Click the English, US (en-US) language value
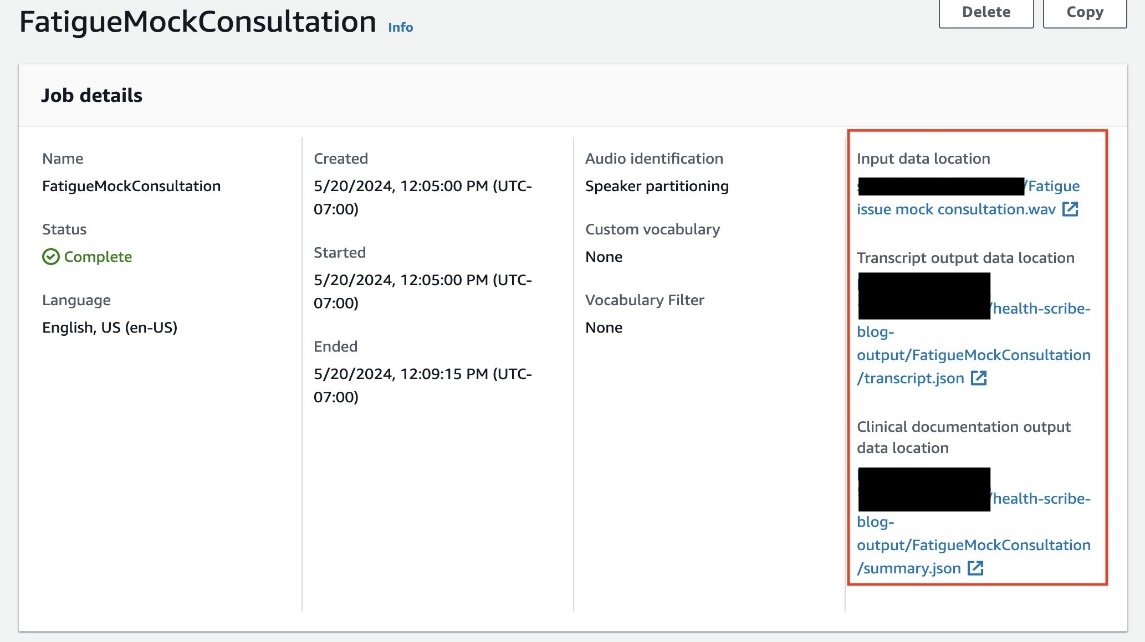The image size is (1145, 642). point(110,327)
